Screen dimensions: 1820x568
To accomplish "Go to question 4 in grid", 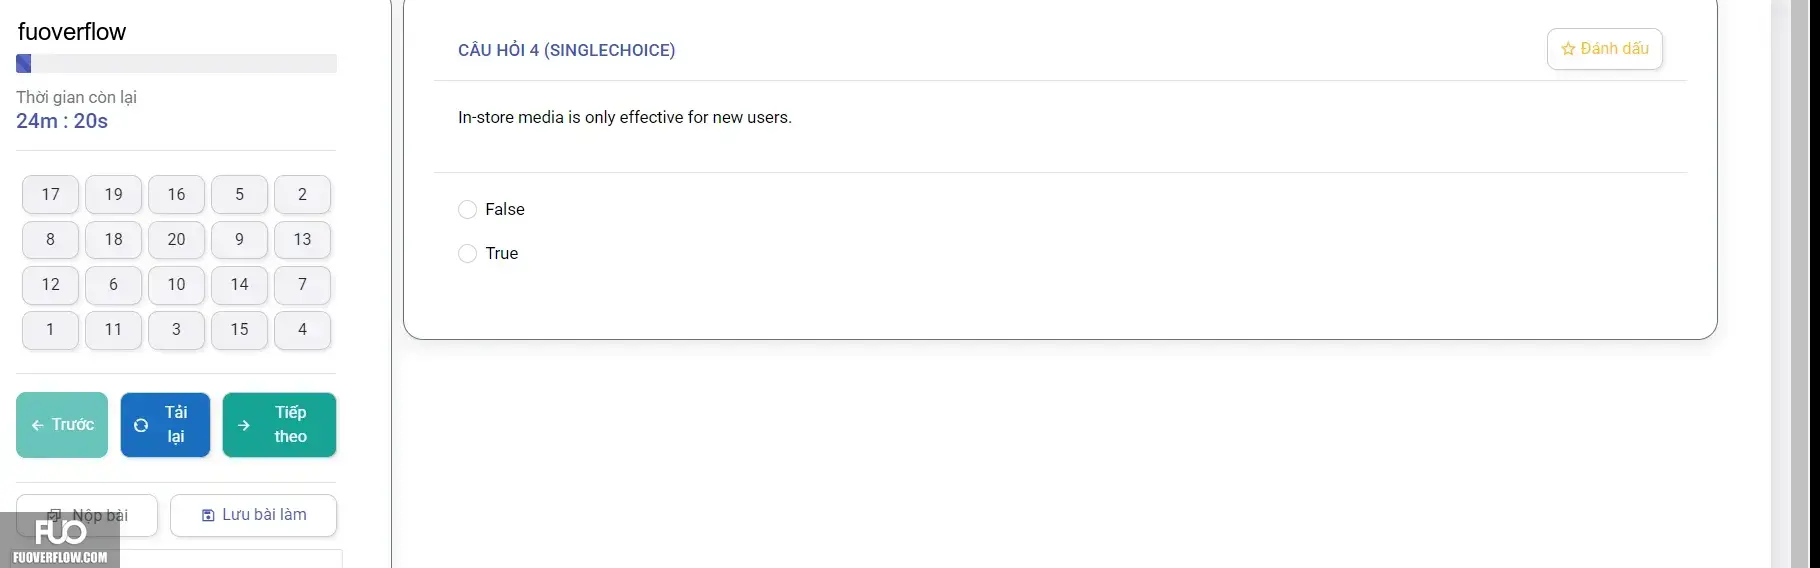I will tap(302, 329).
